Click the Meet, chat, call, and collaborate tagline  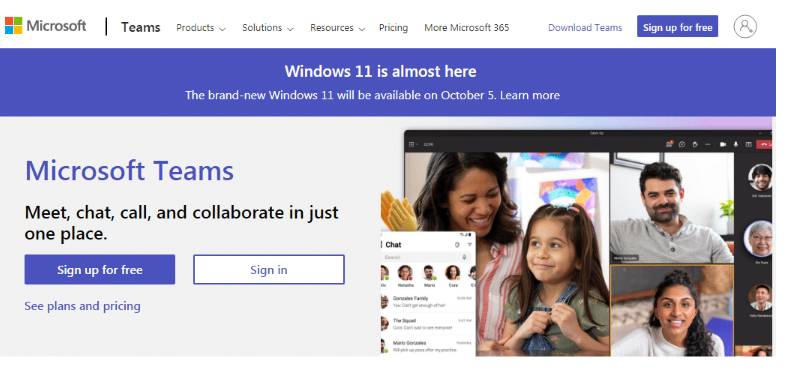pyautogui.click(x=182, y=223)
